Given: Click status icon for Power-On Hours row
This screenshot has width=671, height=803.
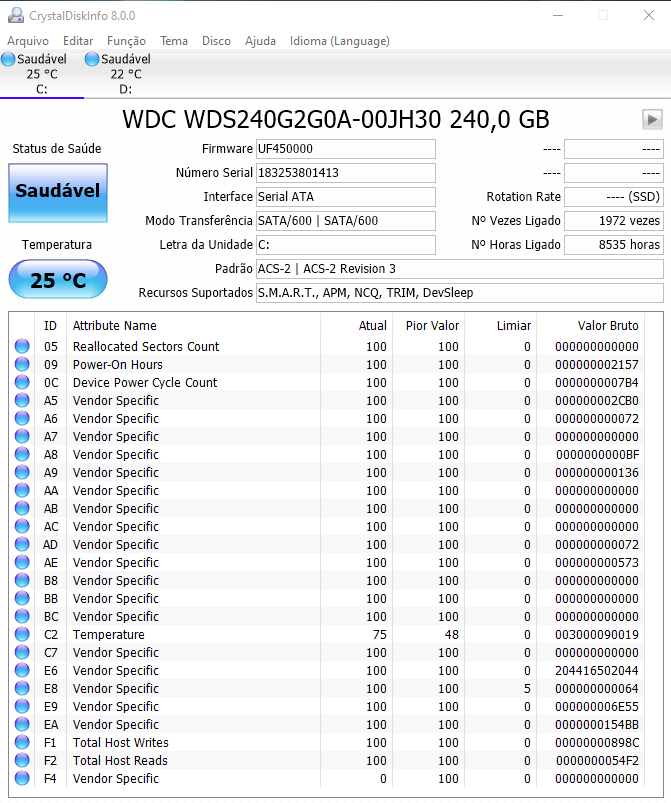Looking at the screenshot, I should [x=22, y=364].
